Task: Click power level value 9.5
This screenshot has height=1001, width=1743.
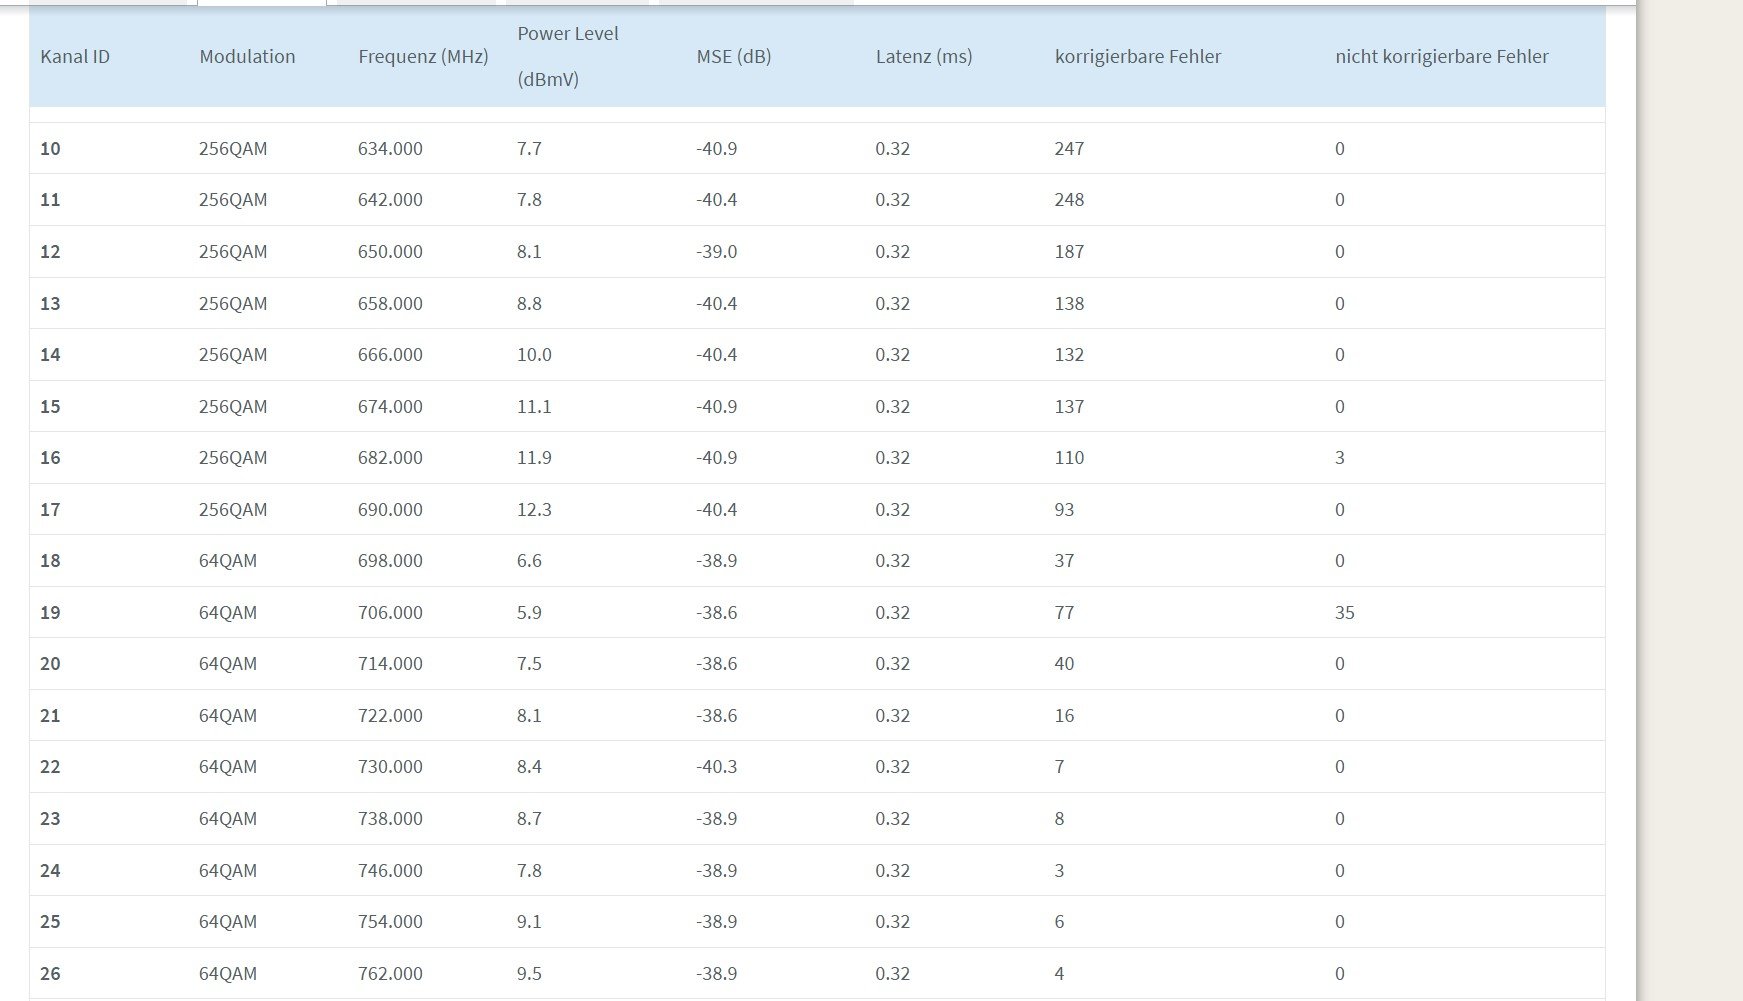Action: (529, 974)
